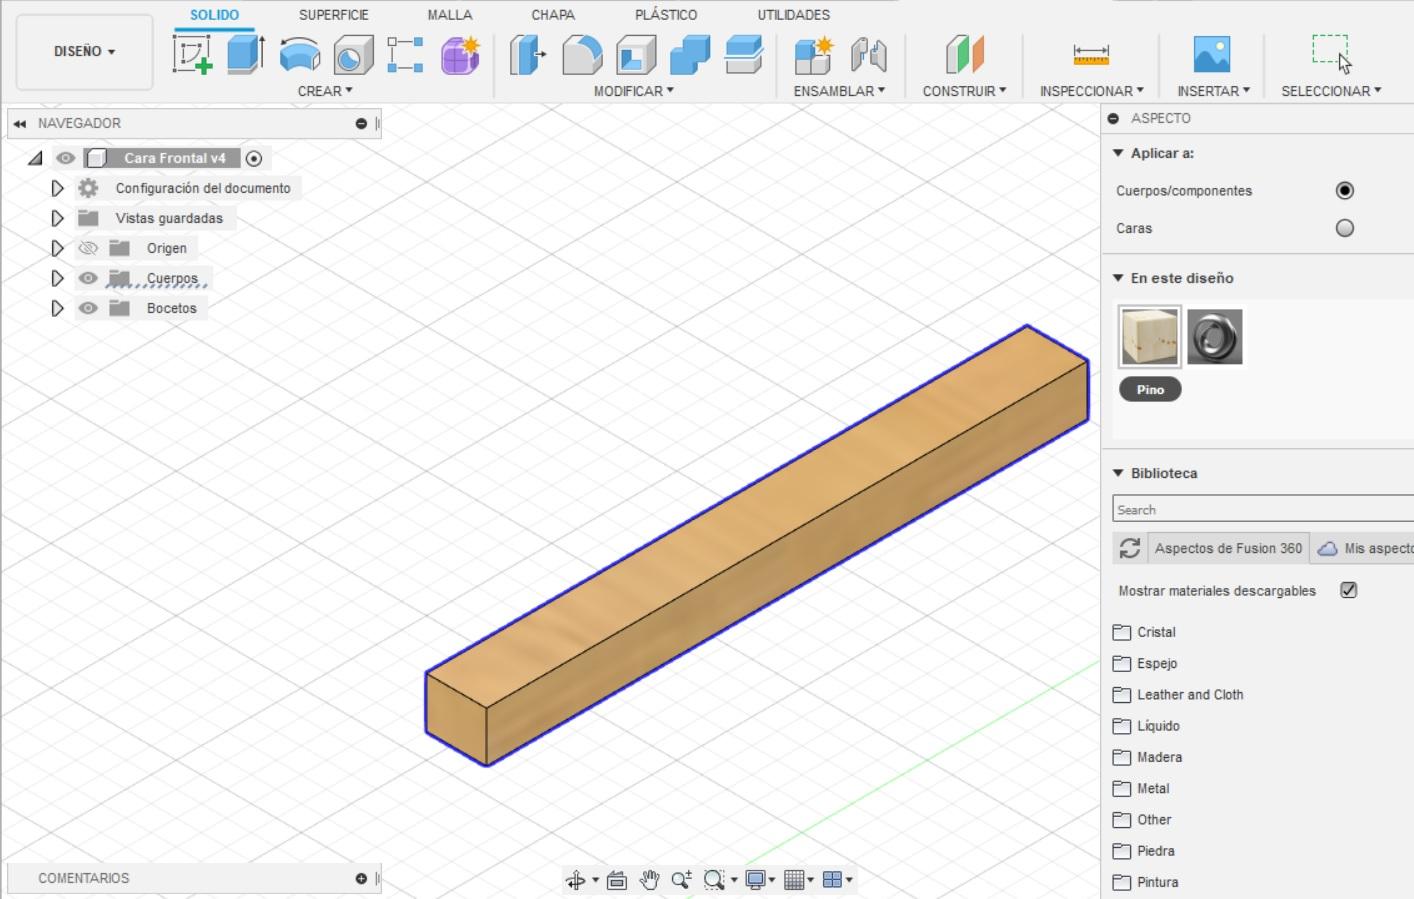Select the Mis aspectos tab
This screenshot has height=899, width=1414.
(1364, 548)
